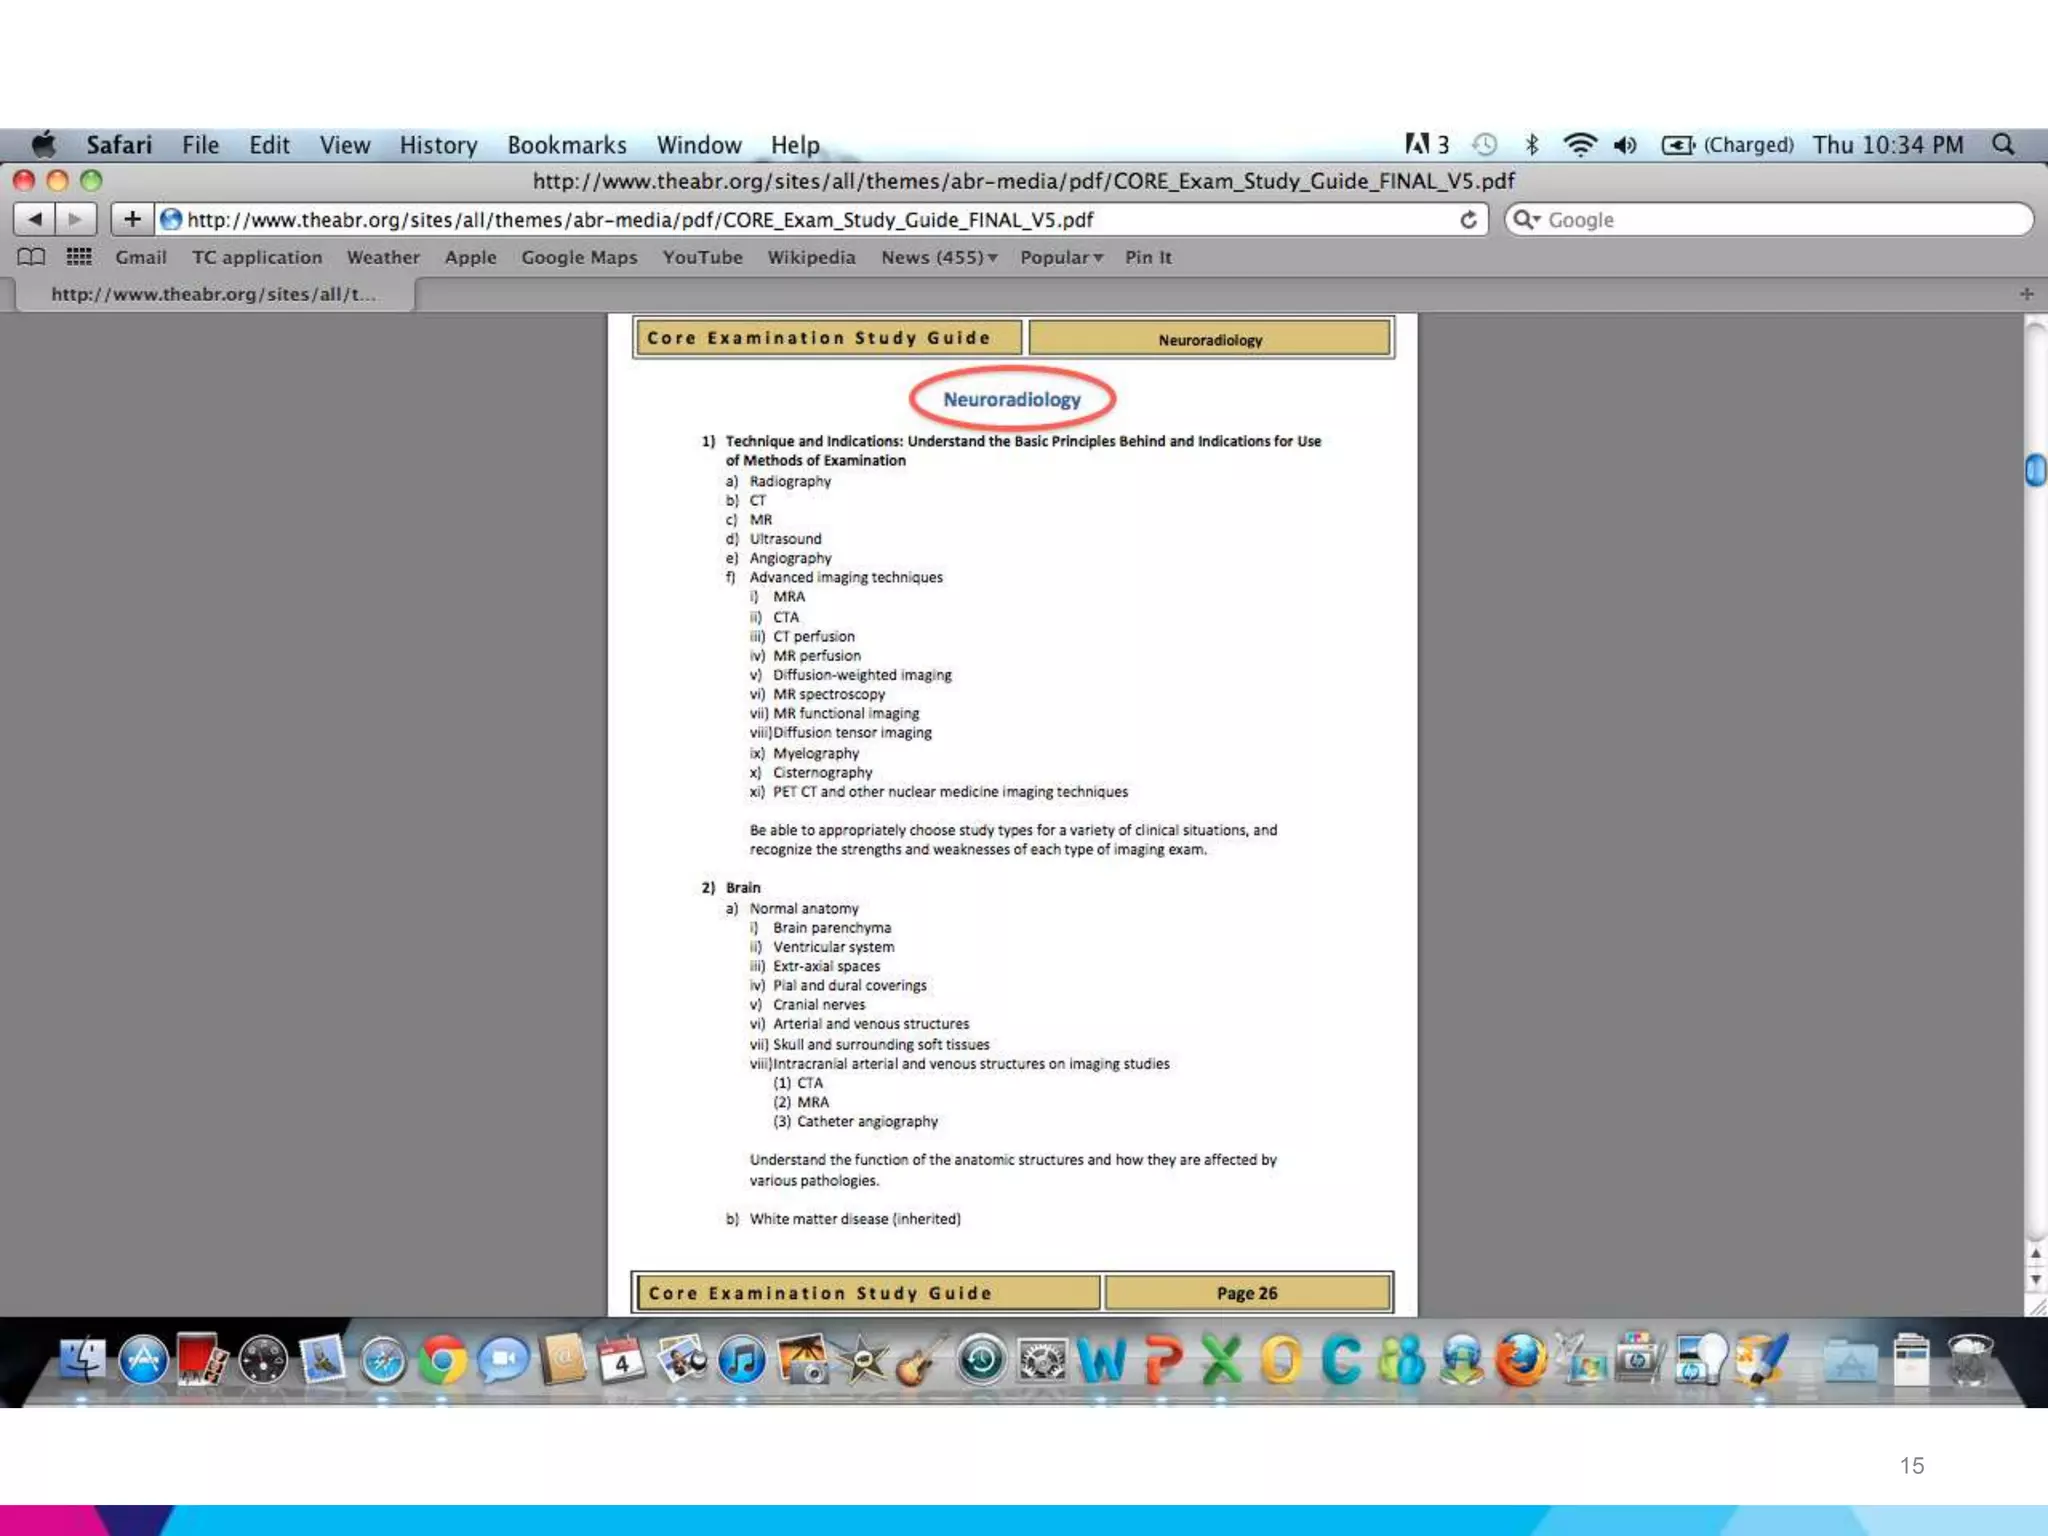
Task: Click the forward navigation arrow button
Action: point(76,219)
